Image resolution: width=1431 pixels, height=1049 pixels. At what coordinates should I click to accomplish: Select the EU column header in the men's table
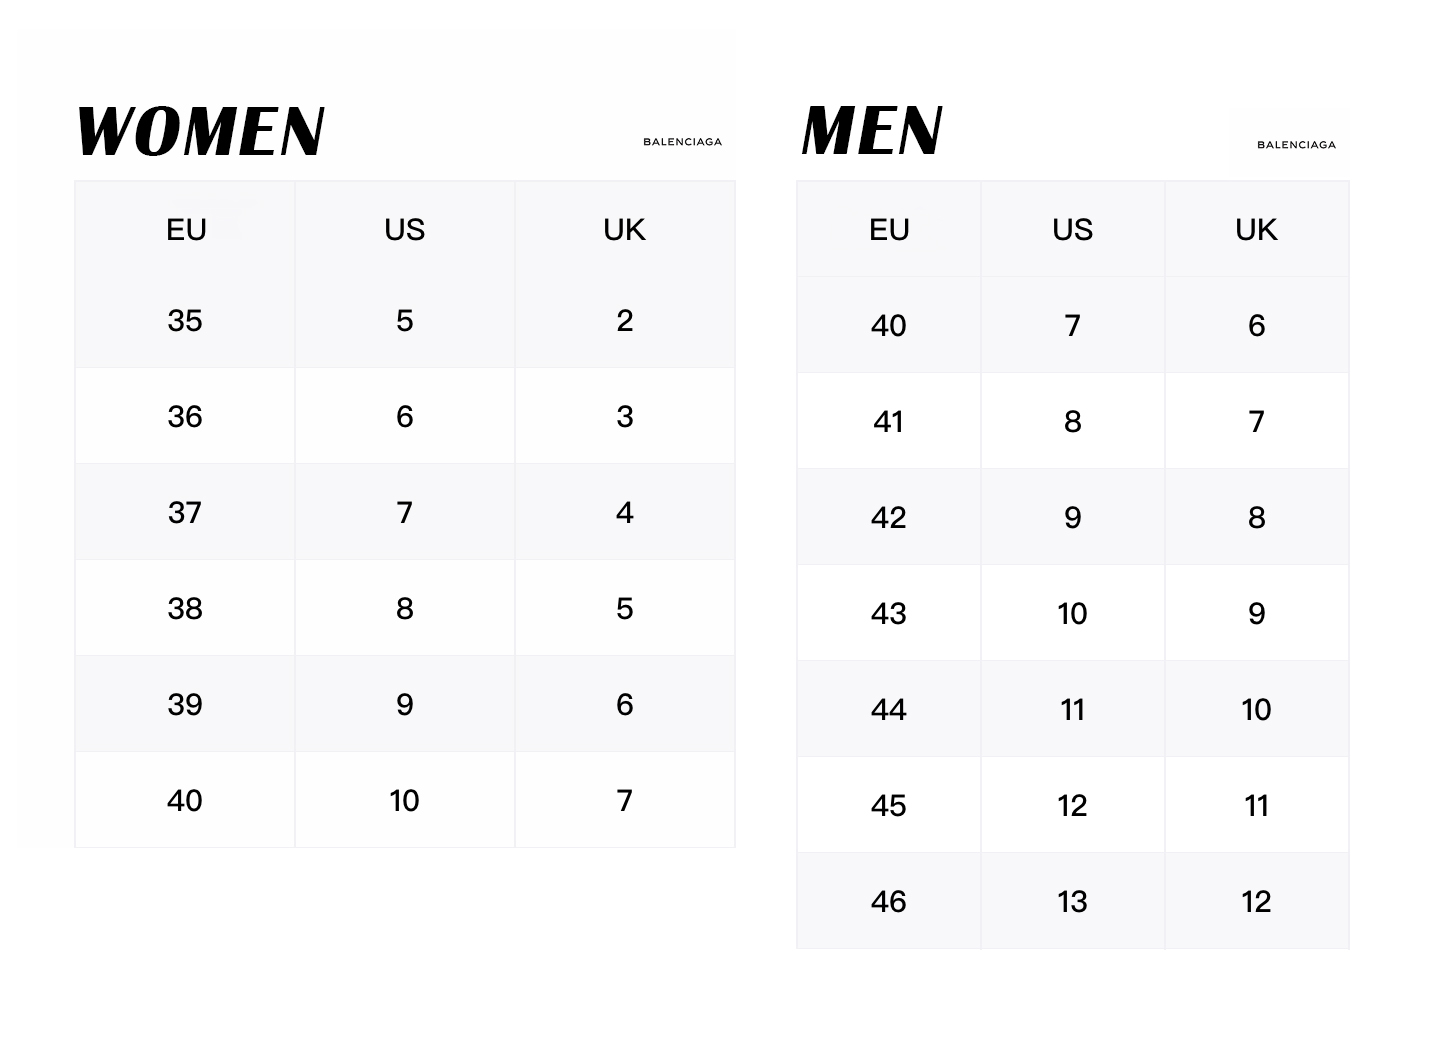[889, 229]
